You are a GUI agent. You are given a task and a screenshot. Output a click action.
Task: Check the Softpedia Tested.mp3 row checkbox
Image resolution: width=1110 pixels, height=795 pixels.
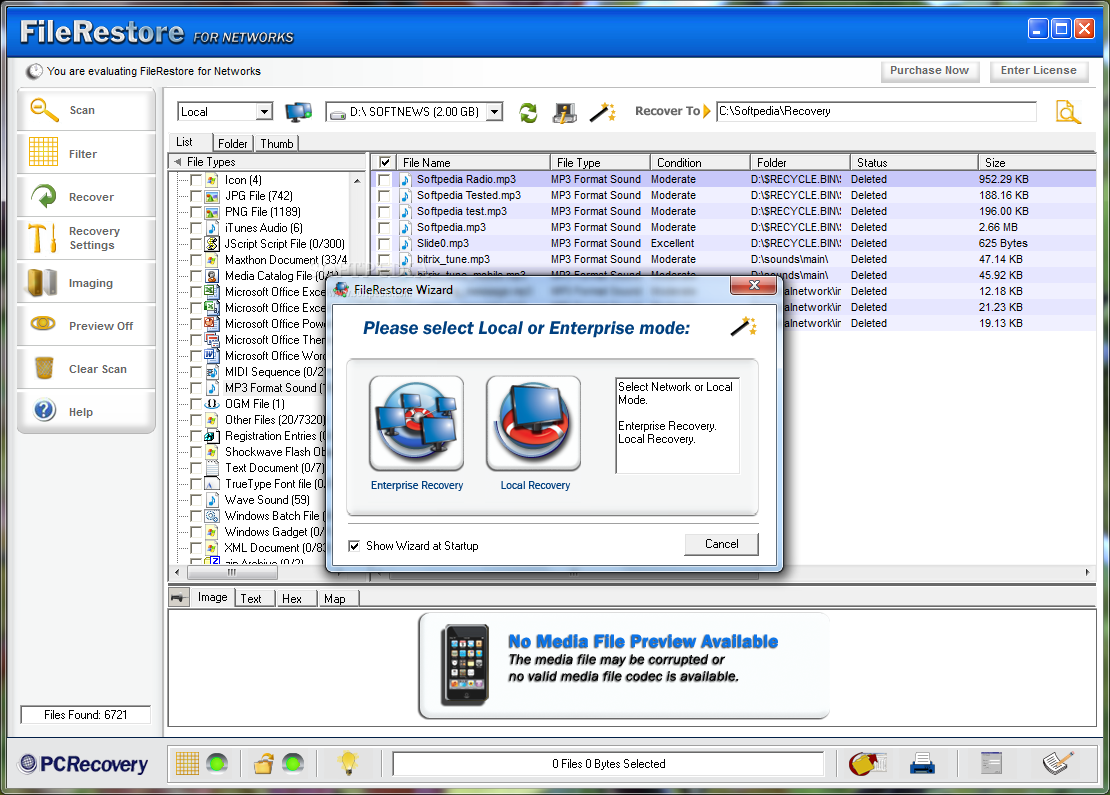(384, 195)
